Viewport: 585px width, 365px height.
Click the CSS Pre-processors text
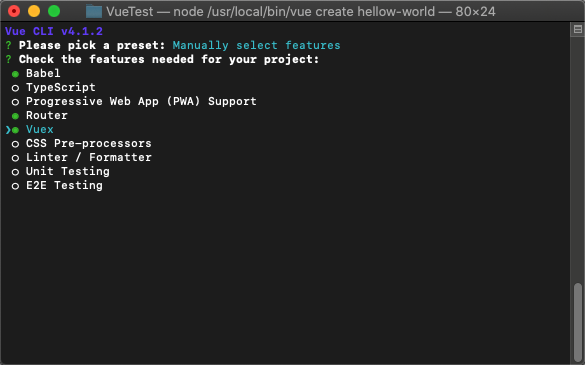point(88,144)
